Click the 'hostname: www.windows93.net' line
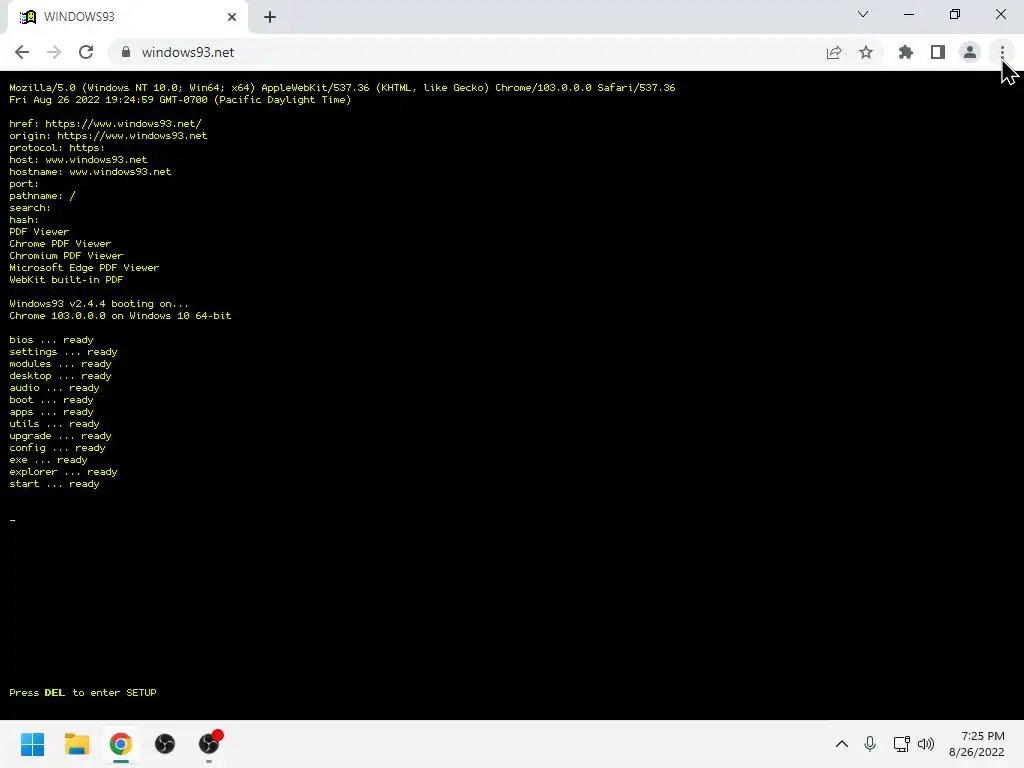The image size is (1024, 768). [x=90, y=172]
